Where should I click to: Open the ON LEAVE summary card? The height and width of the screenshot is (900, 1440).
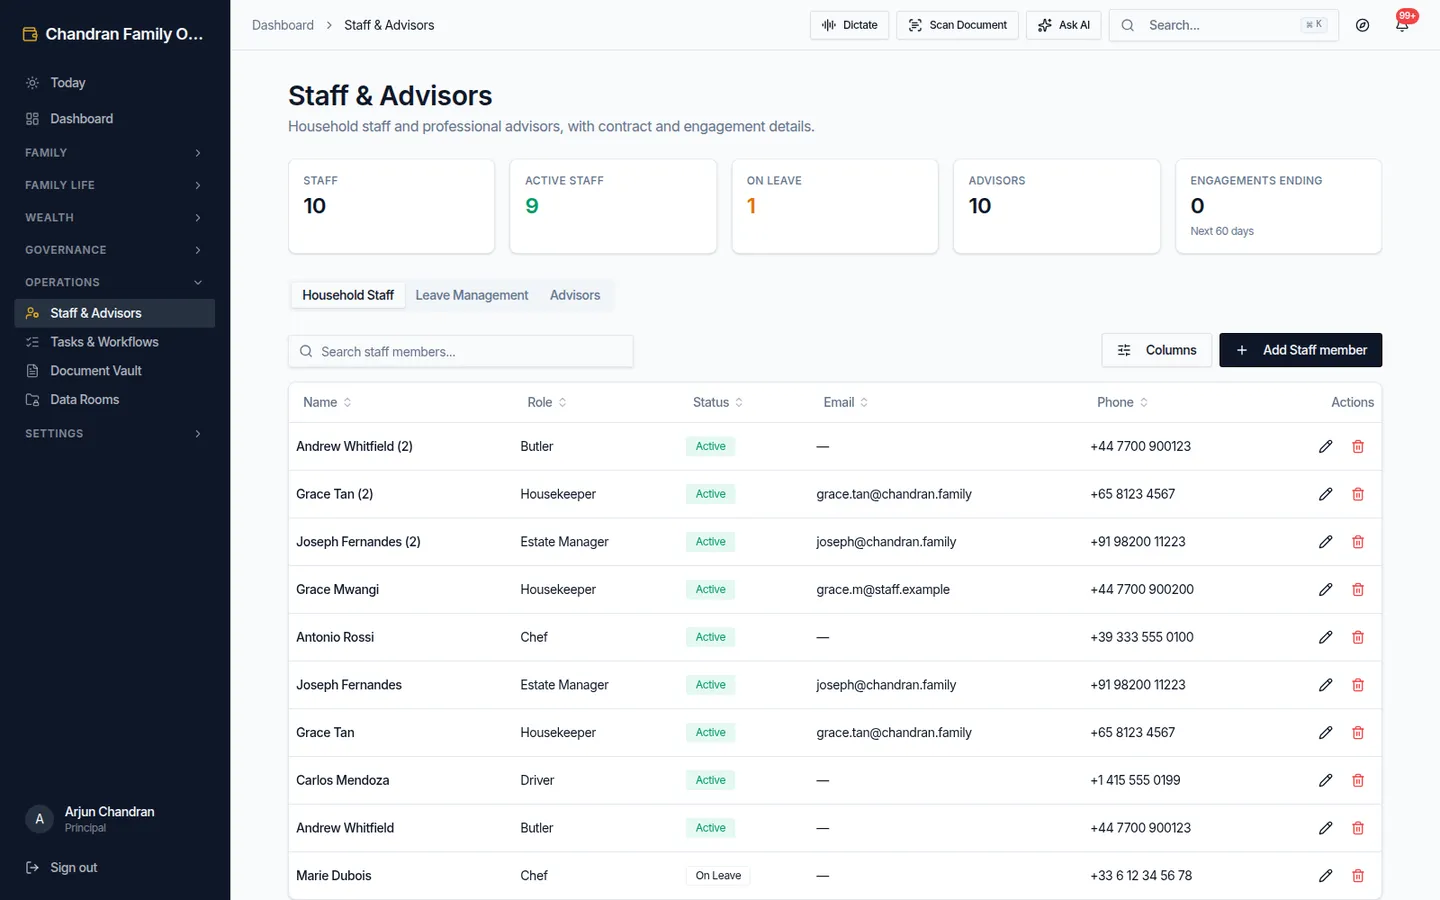(x=835, y=207)
